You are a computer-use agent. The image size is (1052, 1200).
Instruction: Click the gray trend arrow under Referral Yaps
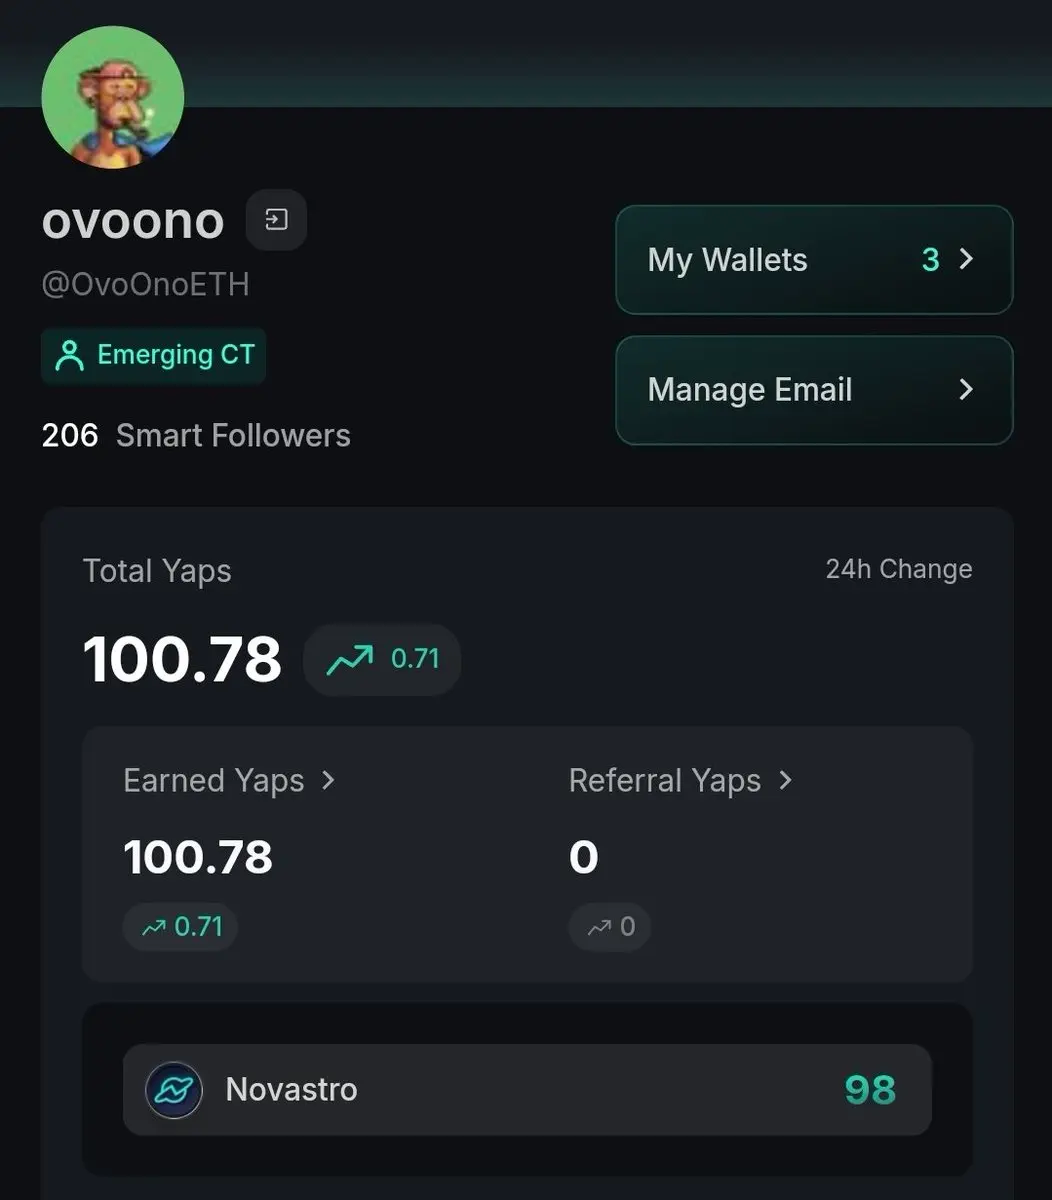[x=599, y=927]
